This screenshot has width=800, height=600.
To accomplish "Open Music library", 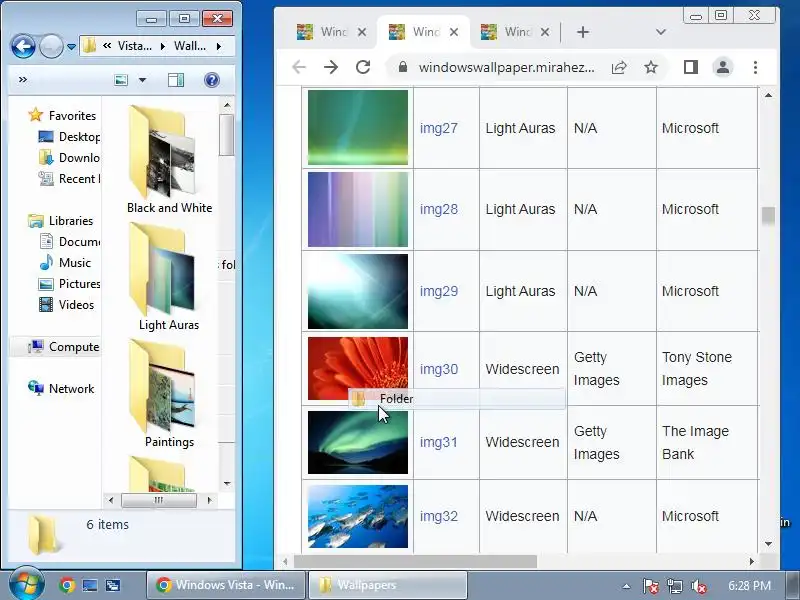I will click(x=65, y=263).
